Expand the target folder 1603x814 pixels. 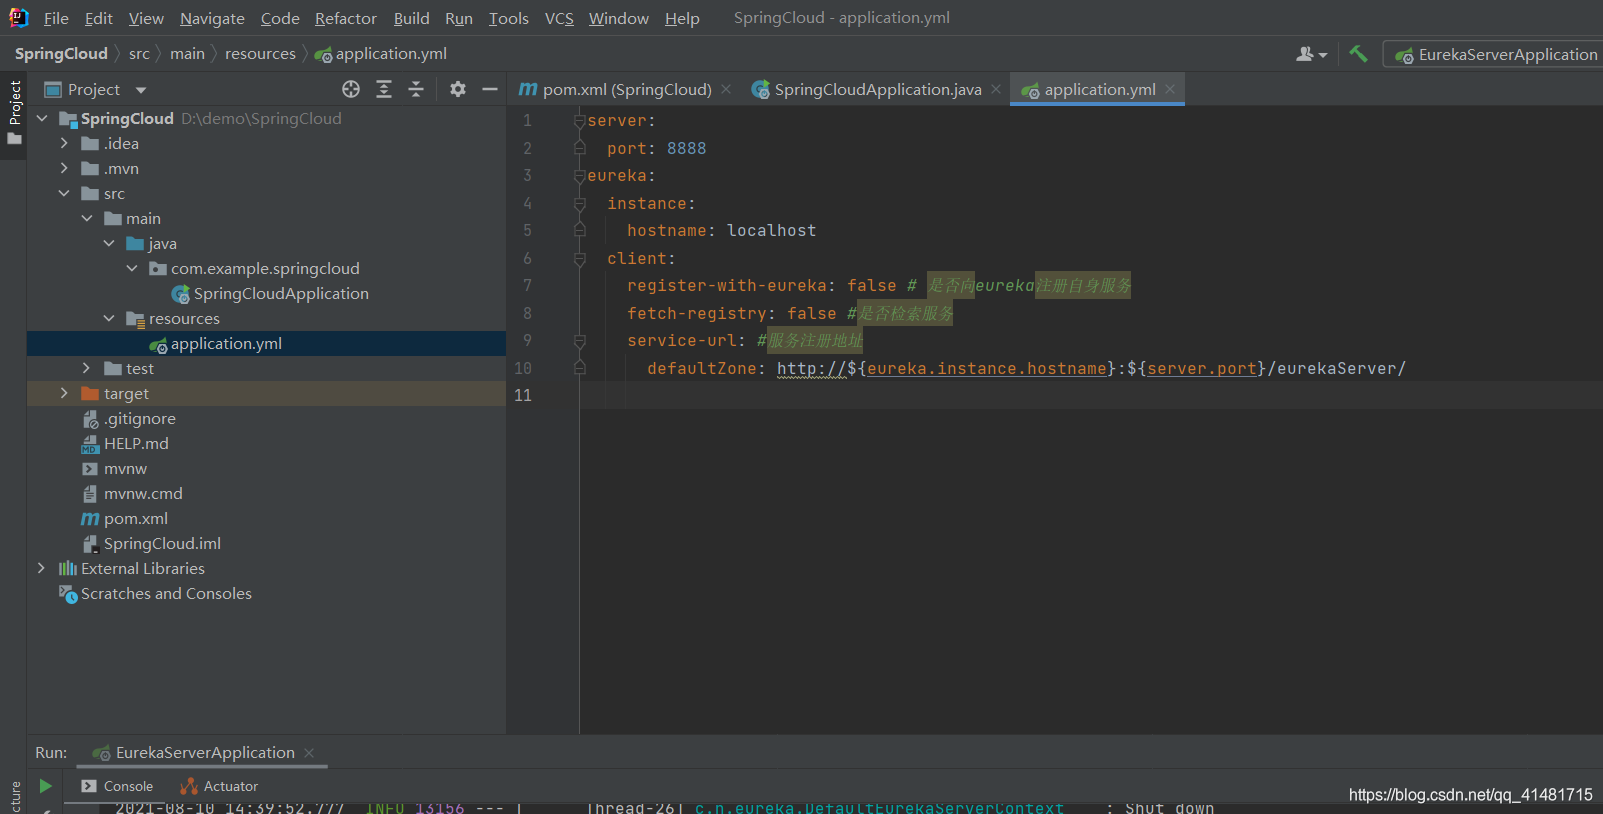click(64, 393)
